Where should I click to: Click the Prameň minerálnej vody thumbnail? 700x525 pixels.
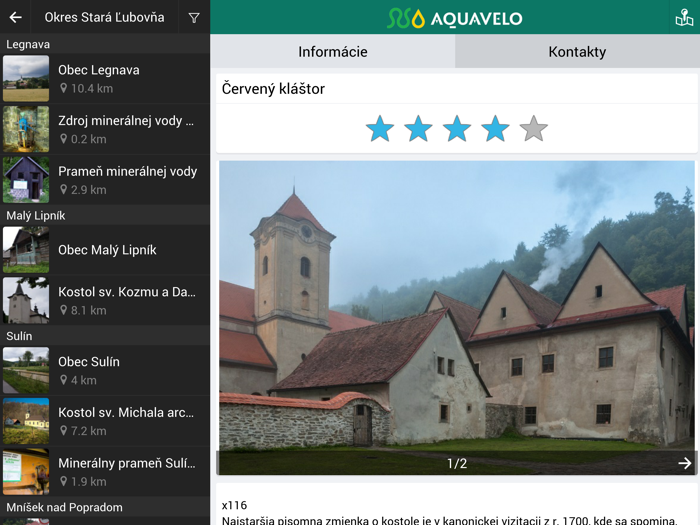click(26, 179)
